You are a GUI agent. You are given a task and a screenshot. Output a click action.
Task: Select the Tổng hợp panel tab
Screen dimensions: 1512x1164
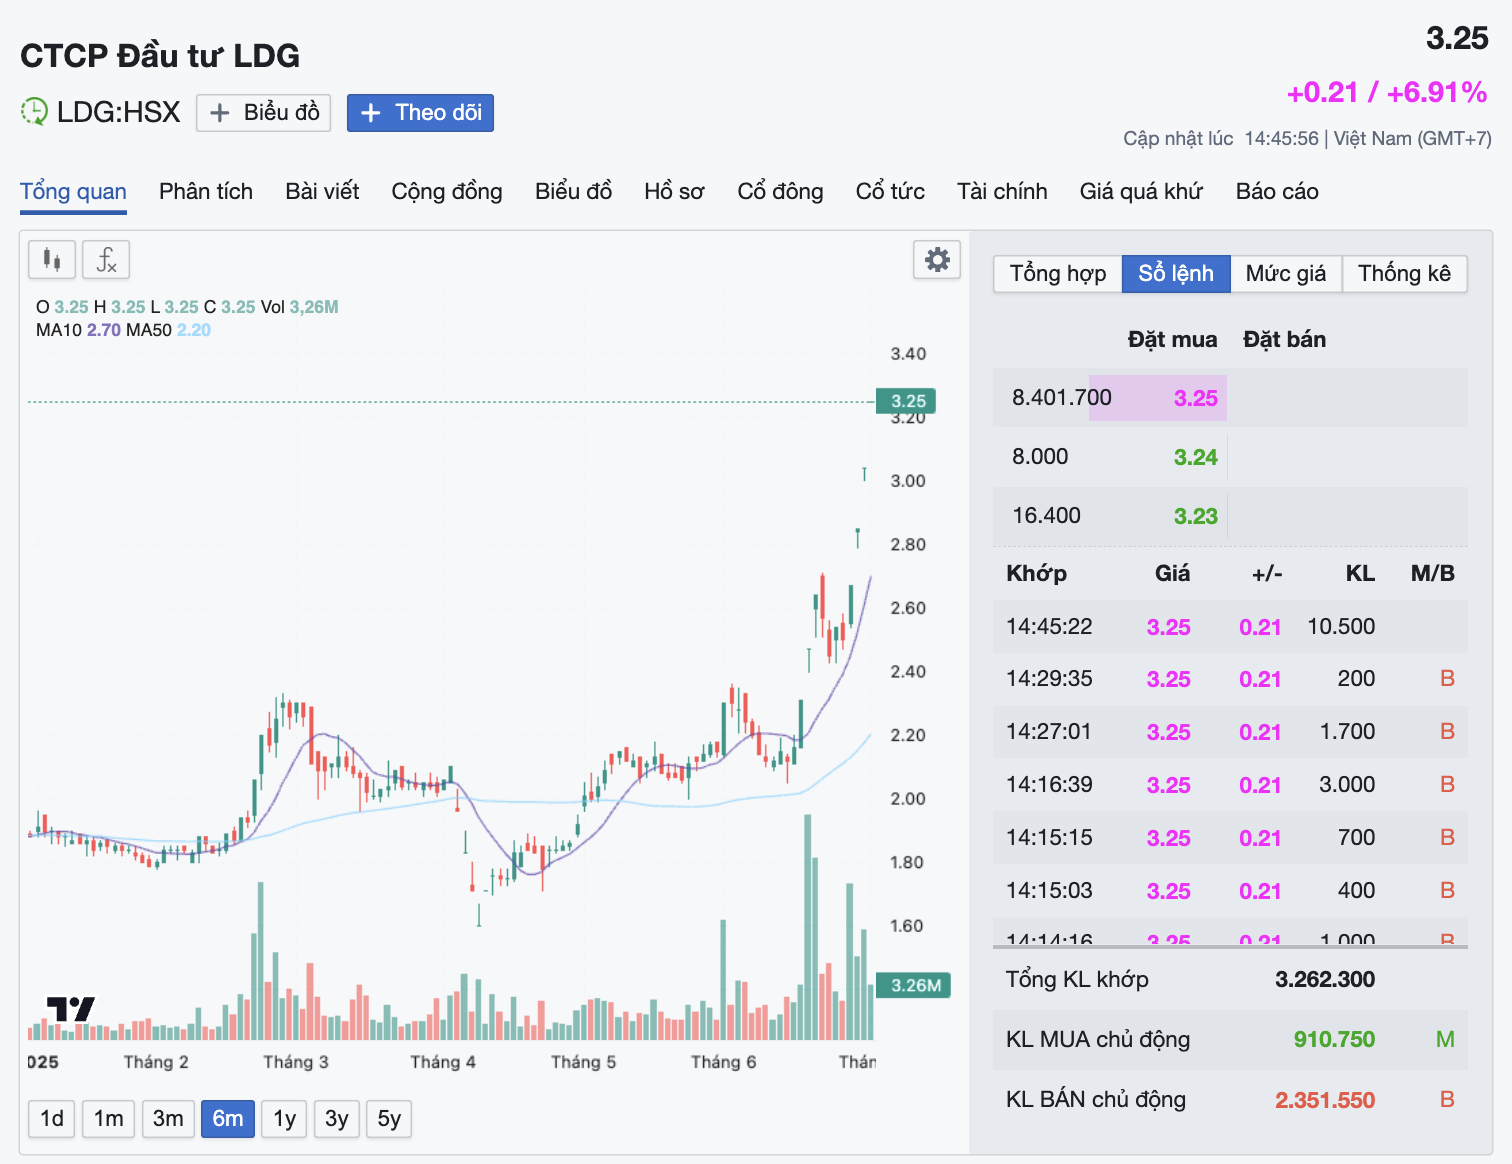[x=1058, y=273]
